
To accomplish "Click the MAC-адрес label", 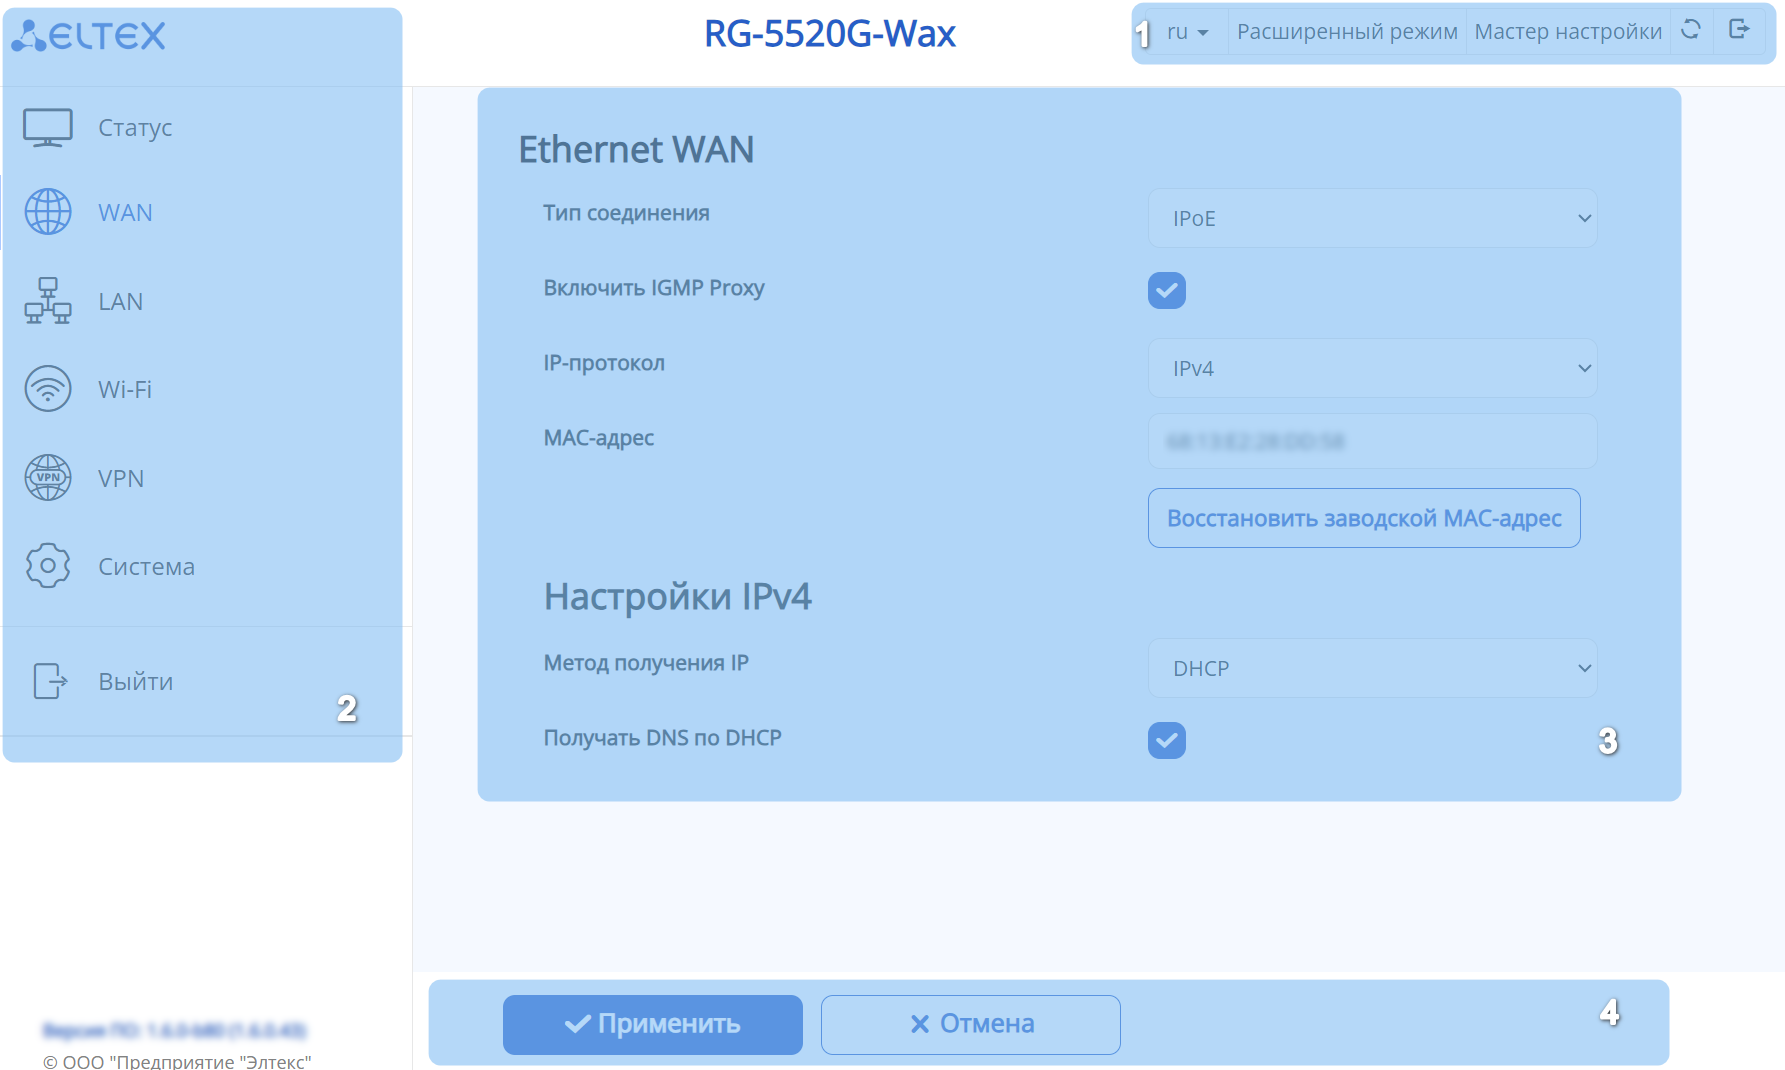I will click(598, 438).
